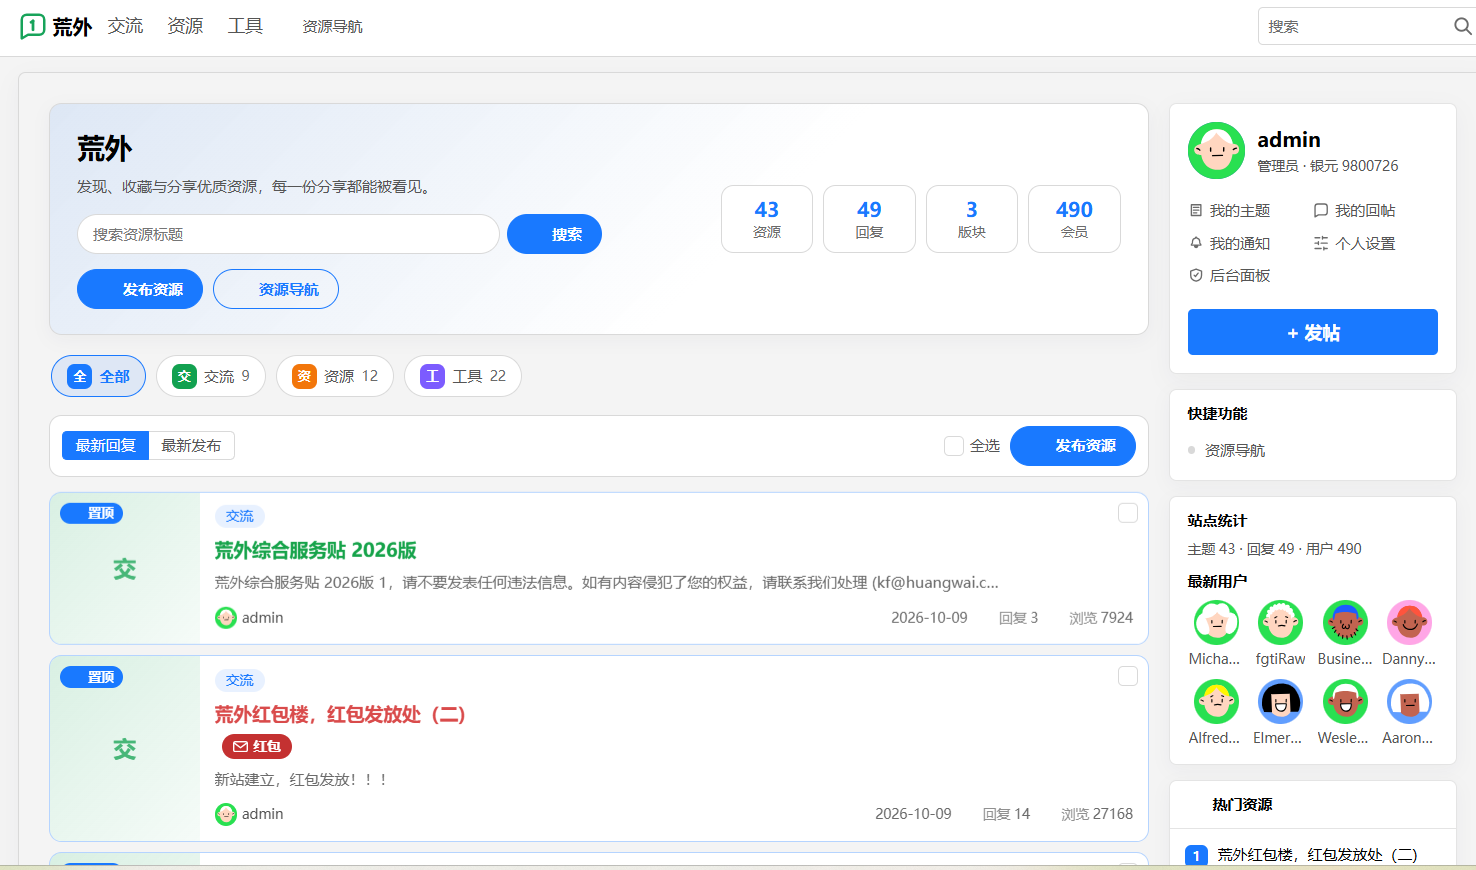Click the + 发帖 button
Screen dimensions: 1476x870
[1313, 332]
